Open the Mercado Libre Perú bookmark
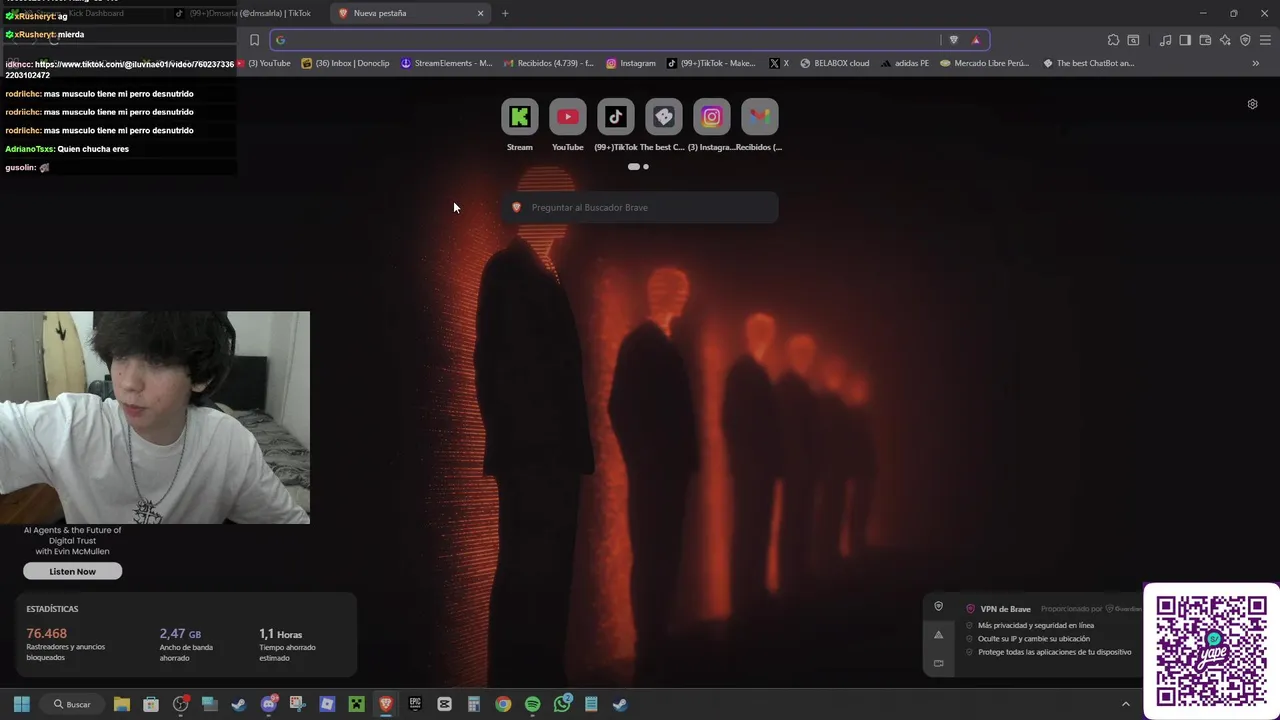The image size is (1280, 720). 985,63
